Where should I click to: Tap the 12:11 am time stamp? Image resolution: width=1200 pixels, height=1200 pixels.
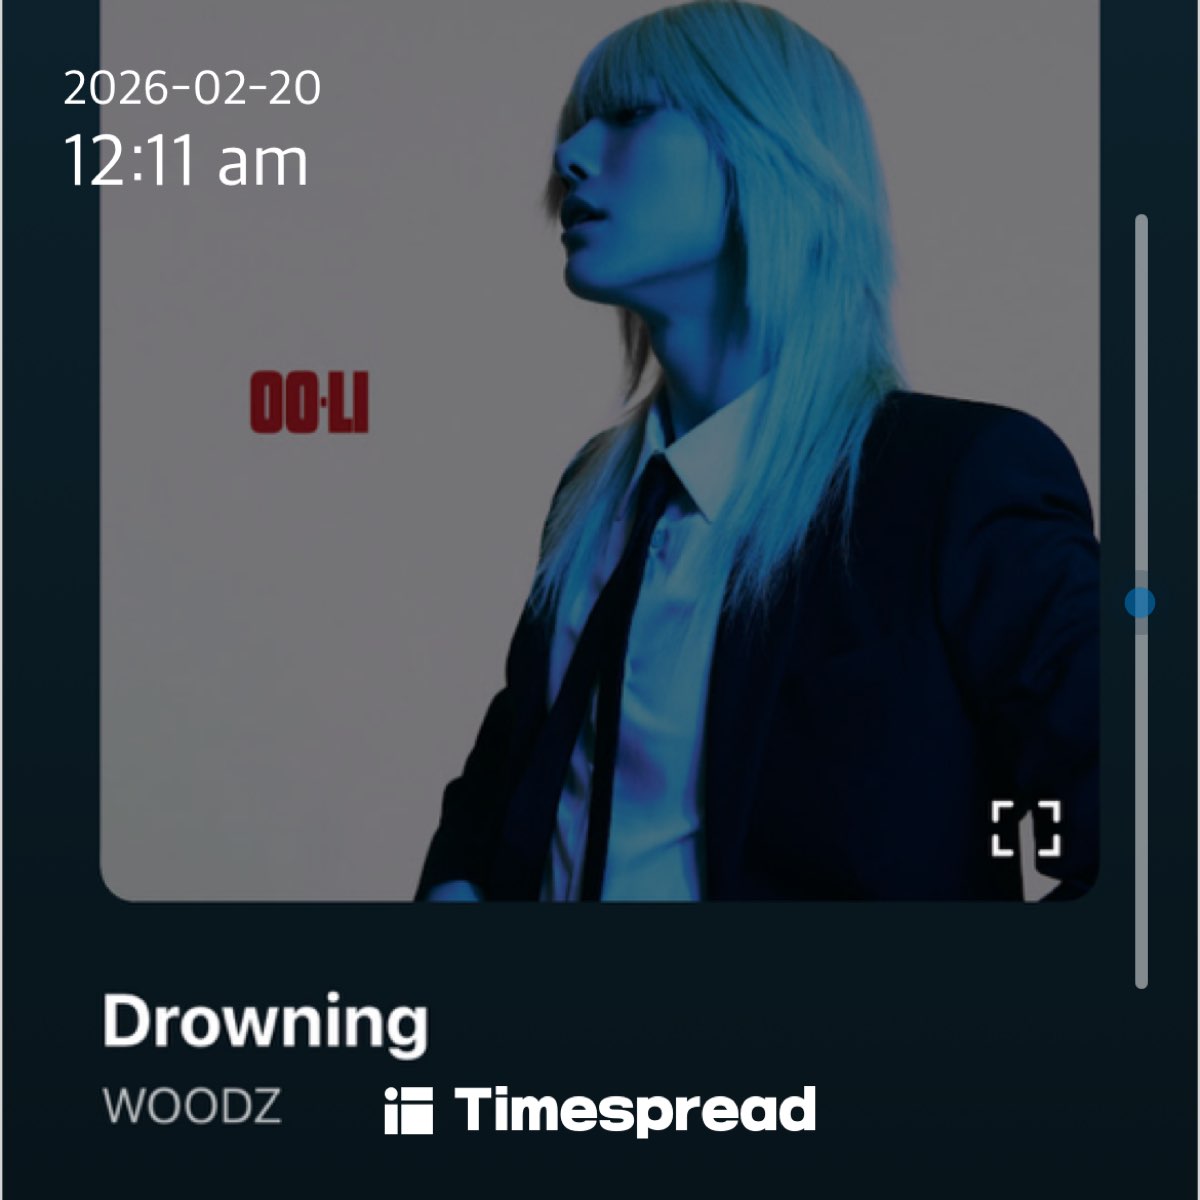(186, 161)
